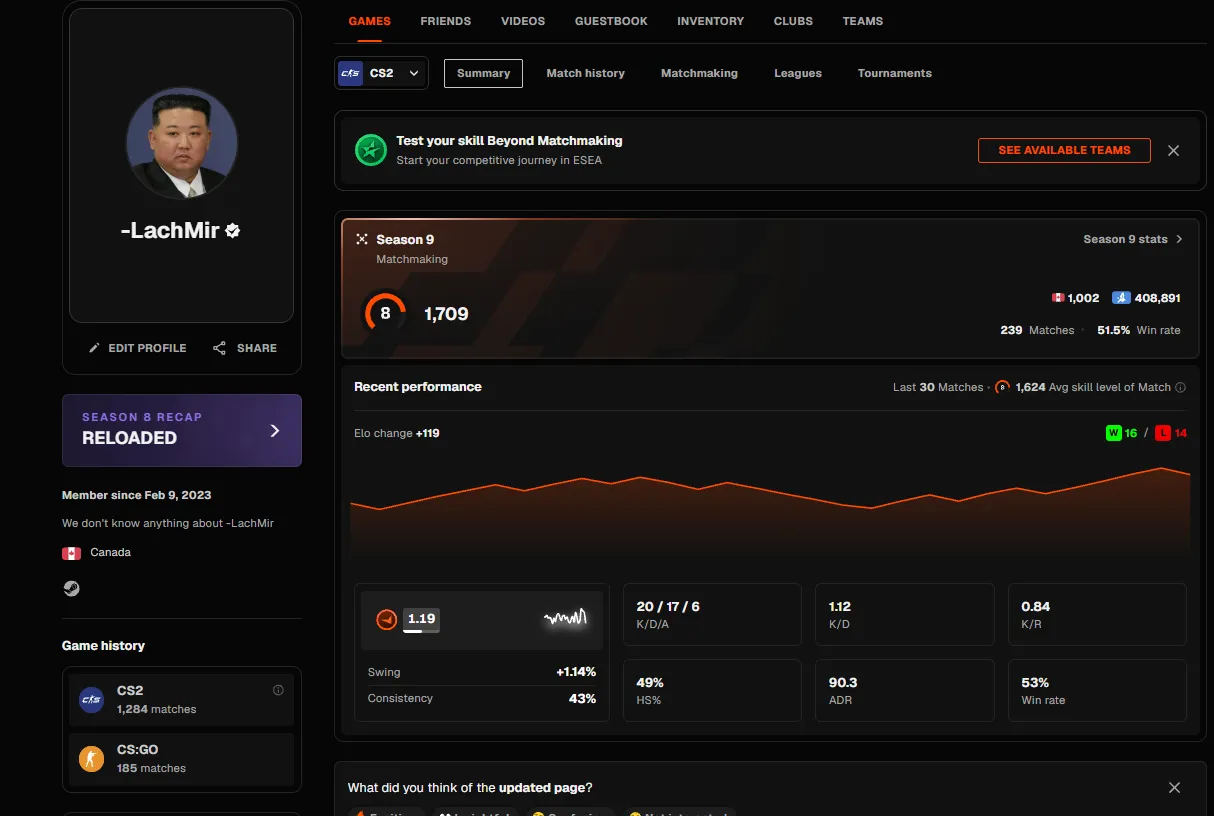Image resolution: width=1214 pixels, height=816 pixels.
Task: Click the CS:GO orange game icon
Action: 91,759
